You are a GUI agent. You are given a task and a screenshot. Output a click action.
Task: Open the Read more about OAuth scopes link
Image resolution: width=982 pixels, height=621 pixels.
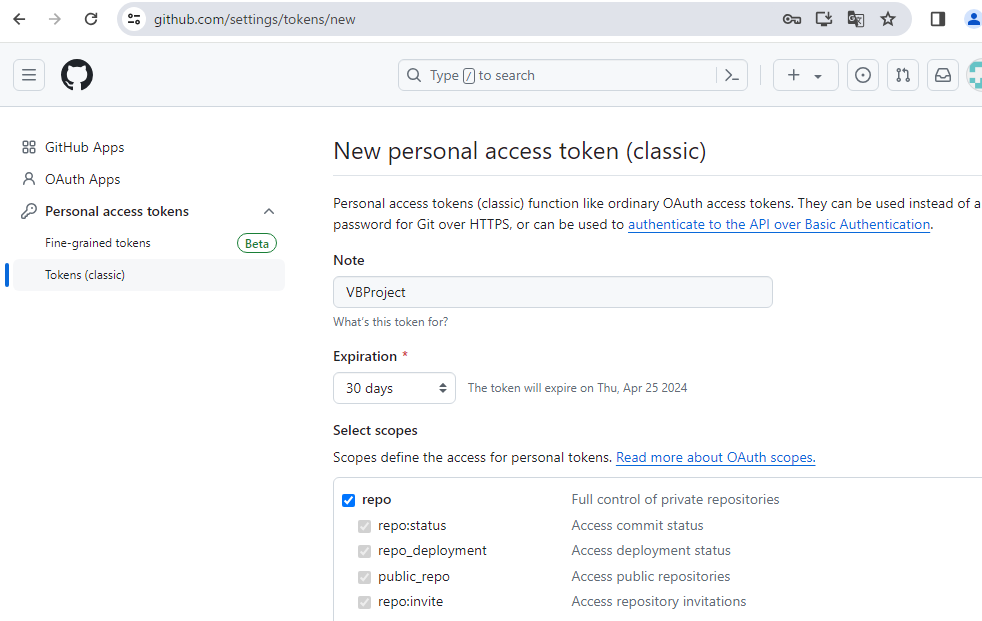(715, 458)
